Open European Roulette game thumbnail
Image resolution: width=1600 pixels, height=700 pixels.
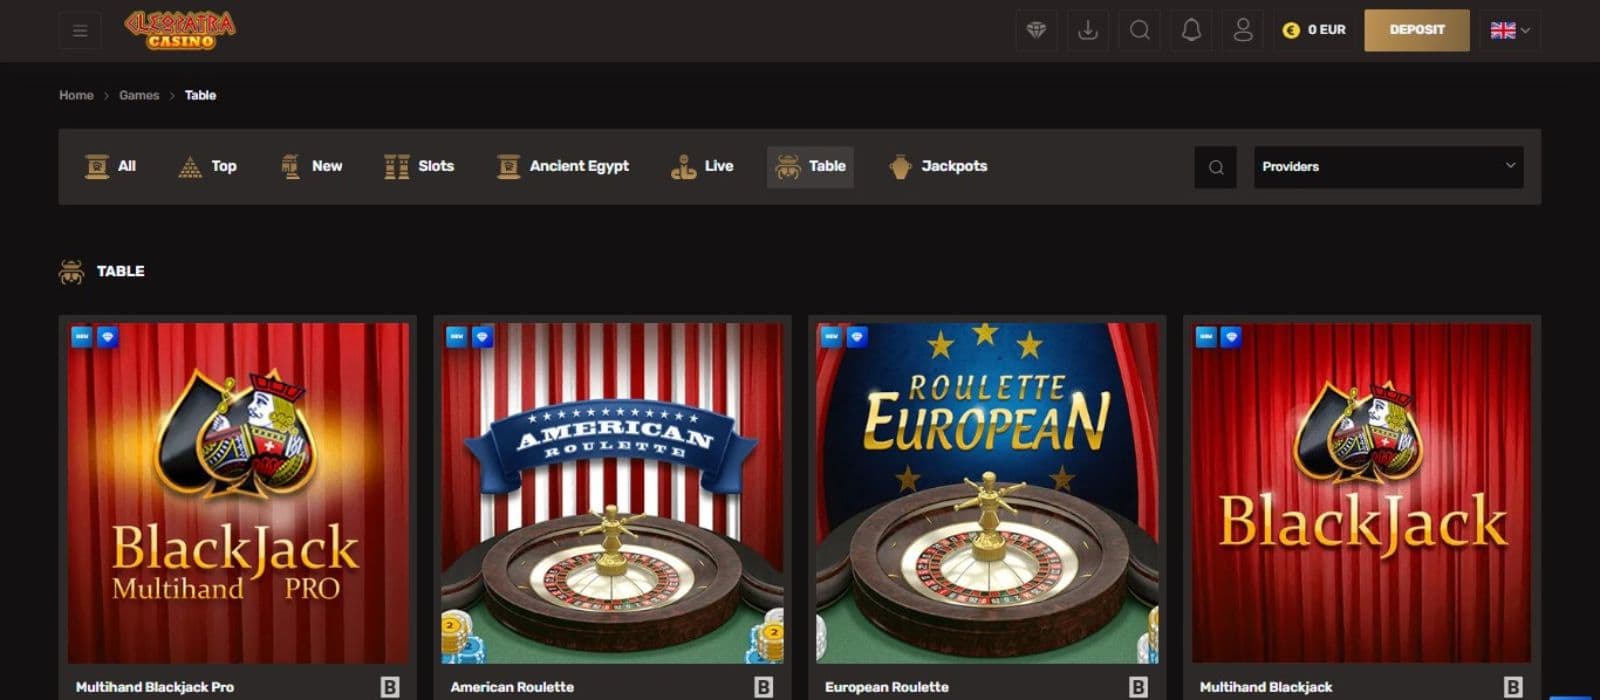(x=987, y=493)
